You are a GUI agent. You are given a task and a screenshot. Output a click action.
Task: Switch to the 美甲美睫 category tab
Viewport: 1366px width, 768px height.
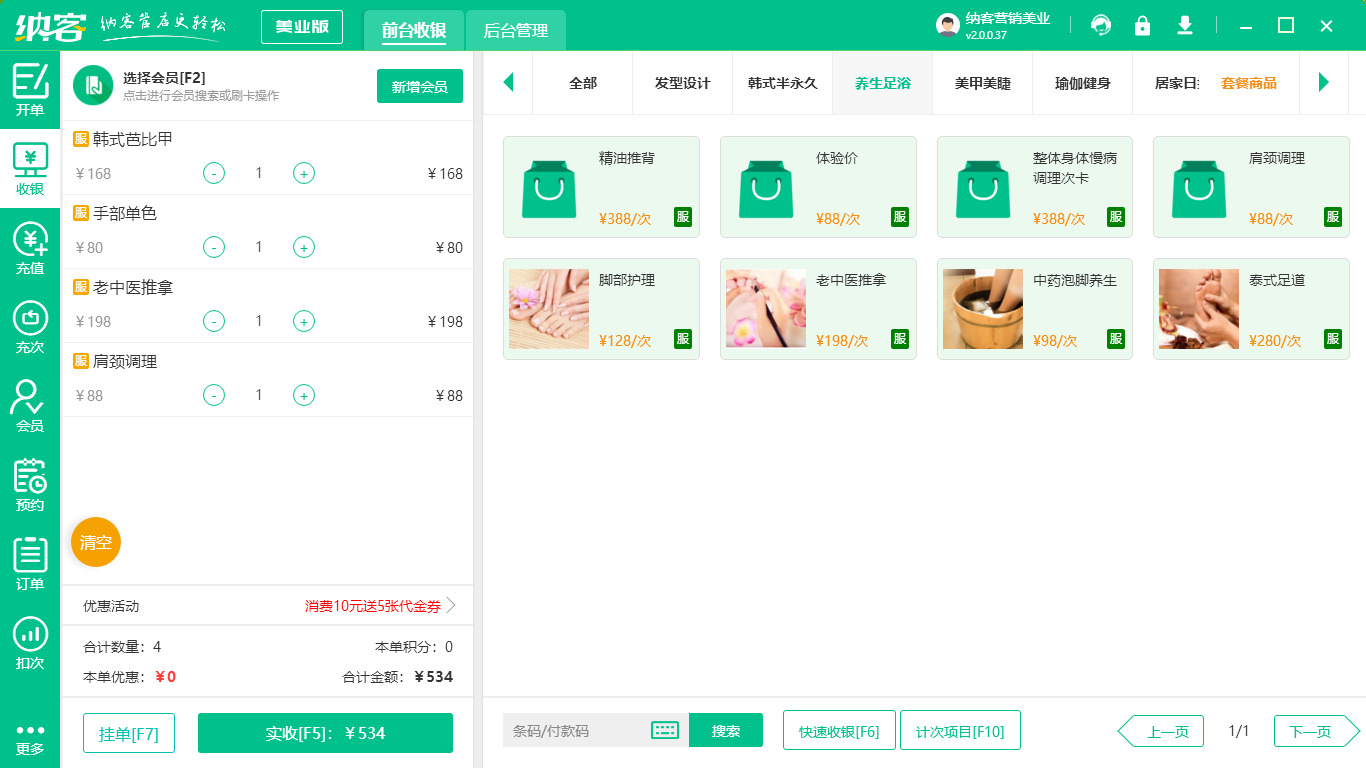pyautogui.click(x=982, y=84)
